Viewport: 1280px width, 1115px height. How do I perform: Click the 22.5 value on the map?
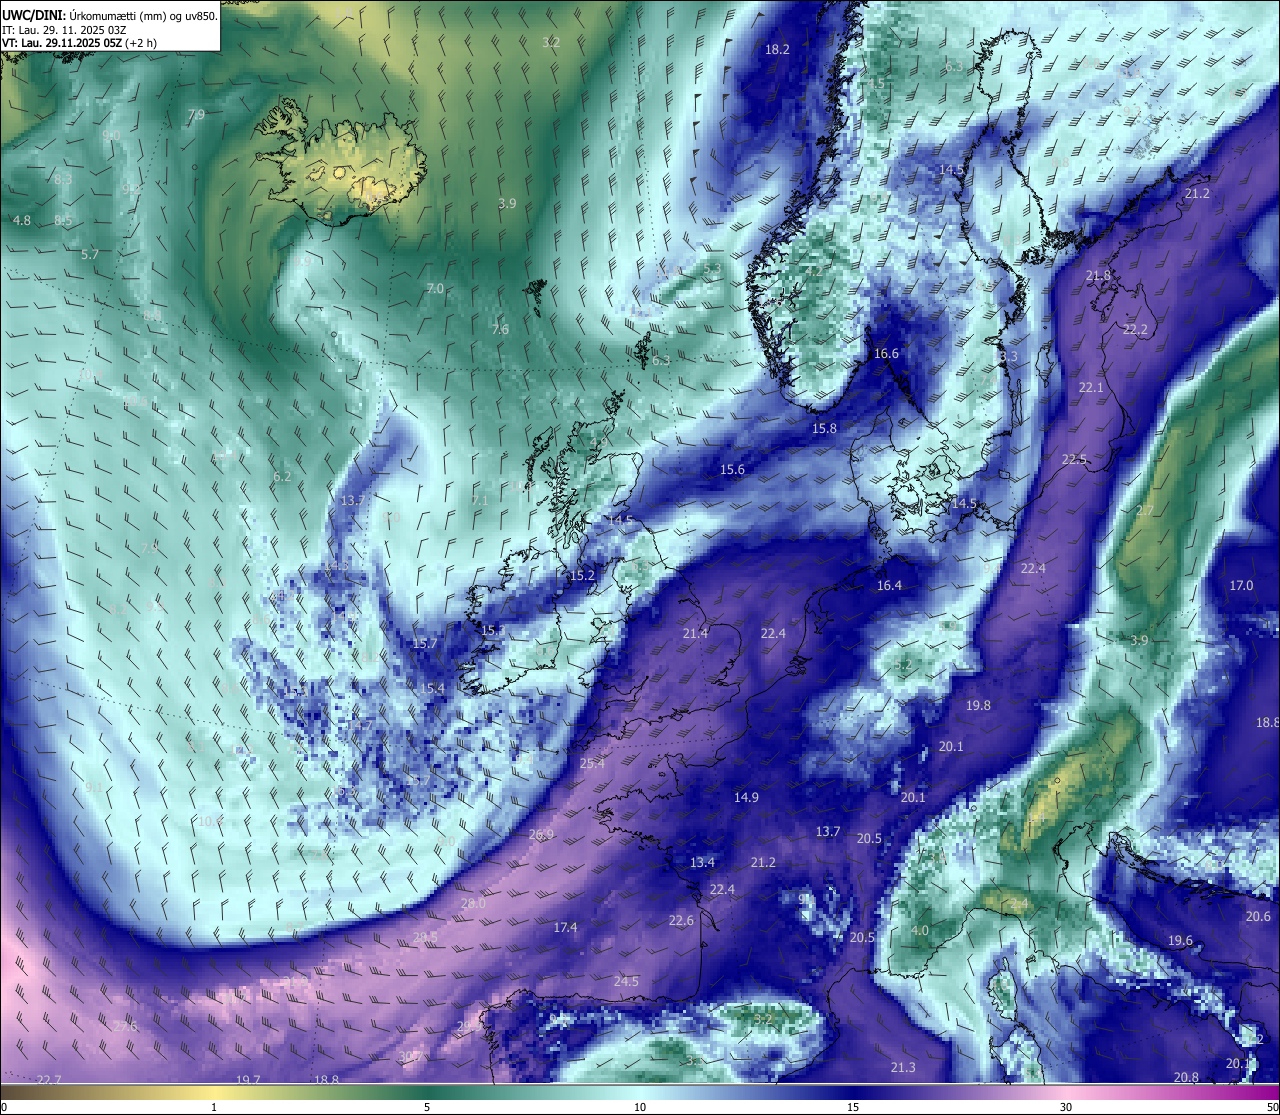1074,459
